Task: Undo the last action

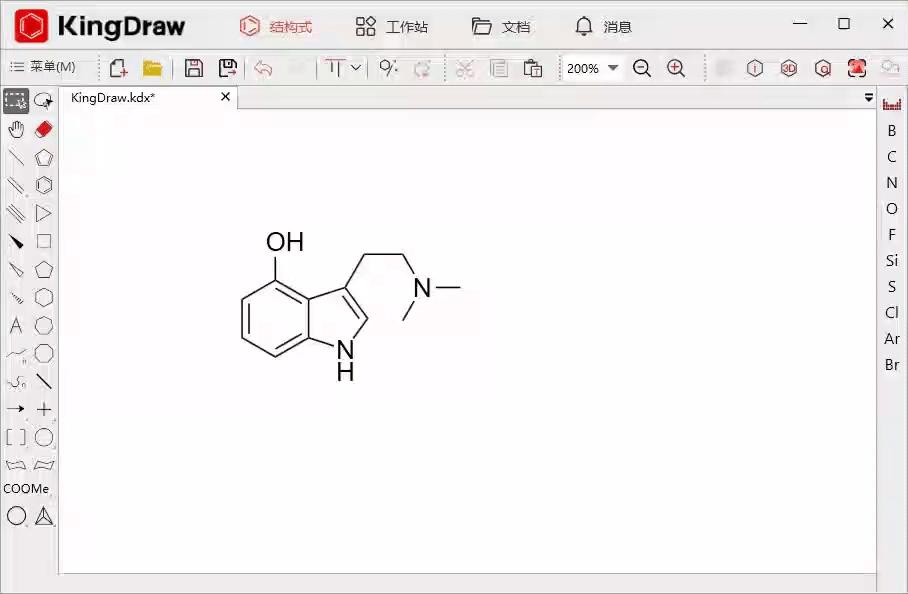Action: pyautogui.click(x=263, y=68)
